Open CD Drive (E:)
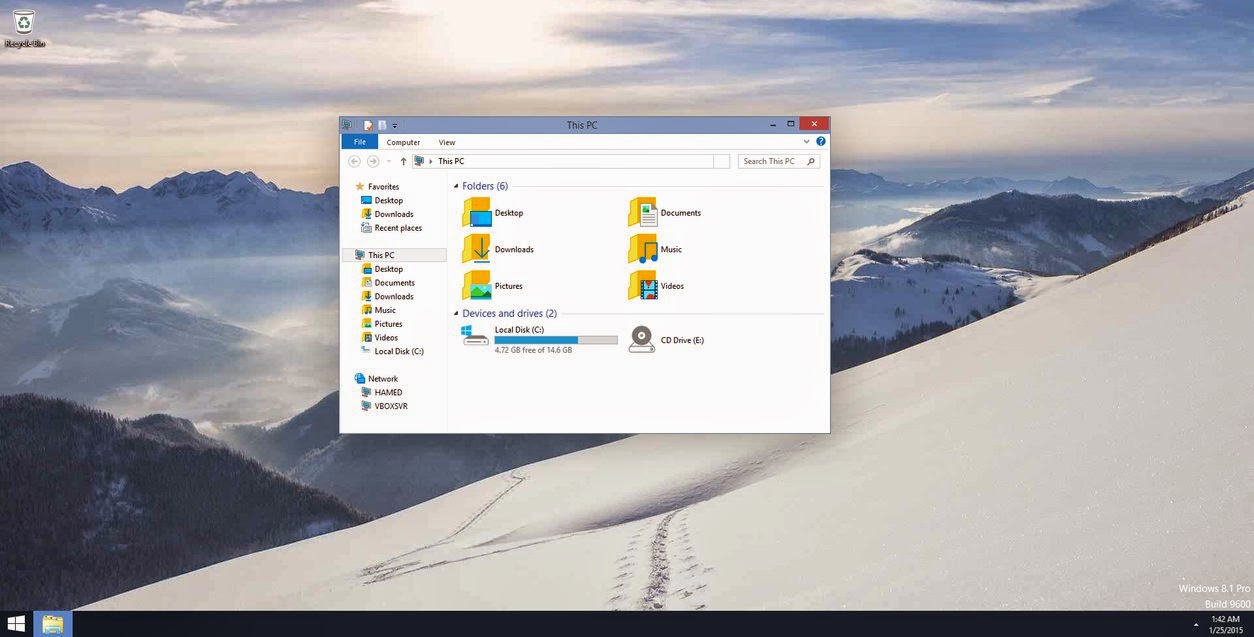Viewport: 1254px width, 637px height. pos(682,340)
